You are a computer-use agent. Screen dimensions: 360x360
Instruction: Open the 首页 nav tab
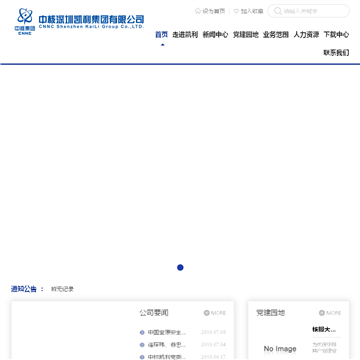(162, 34)
